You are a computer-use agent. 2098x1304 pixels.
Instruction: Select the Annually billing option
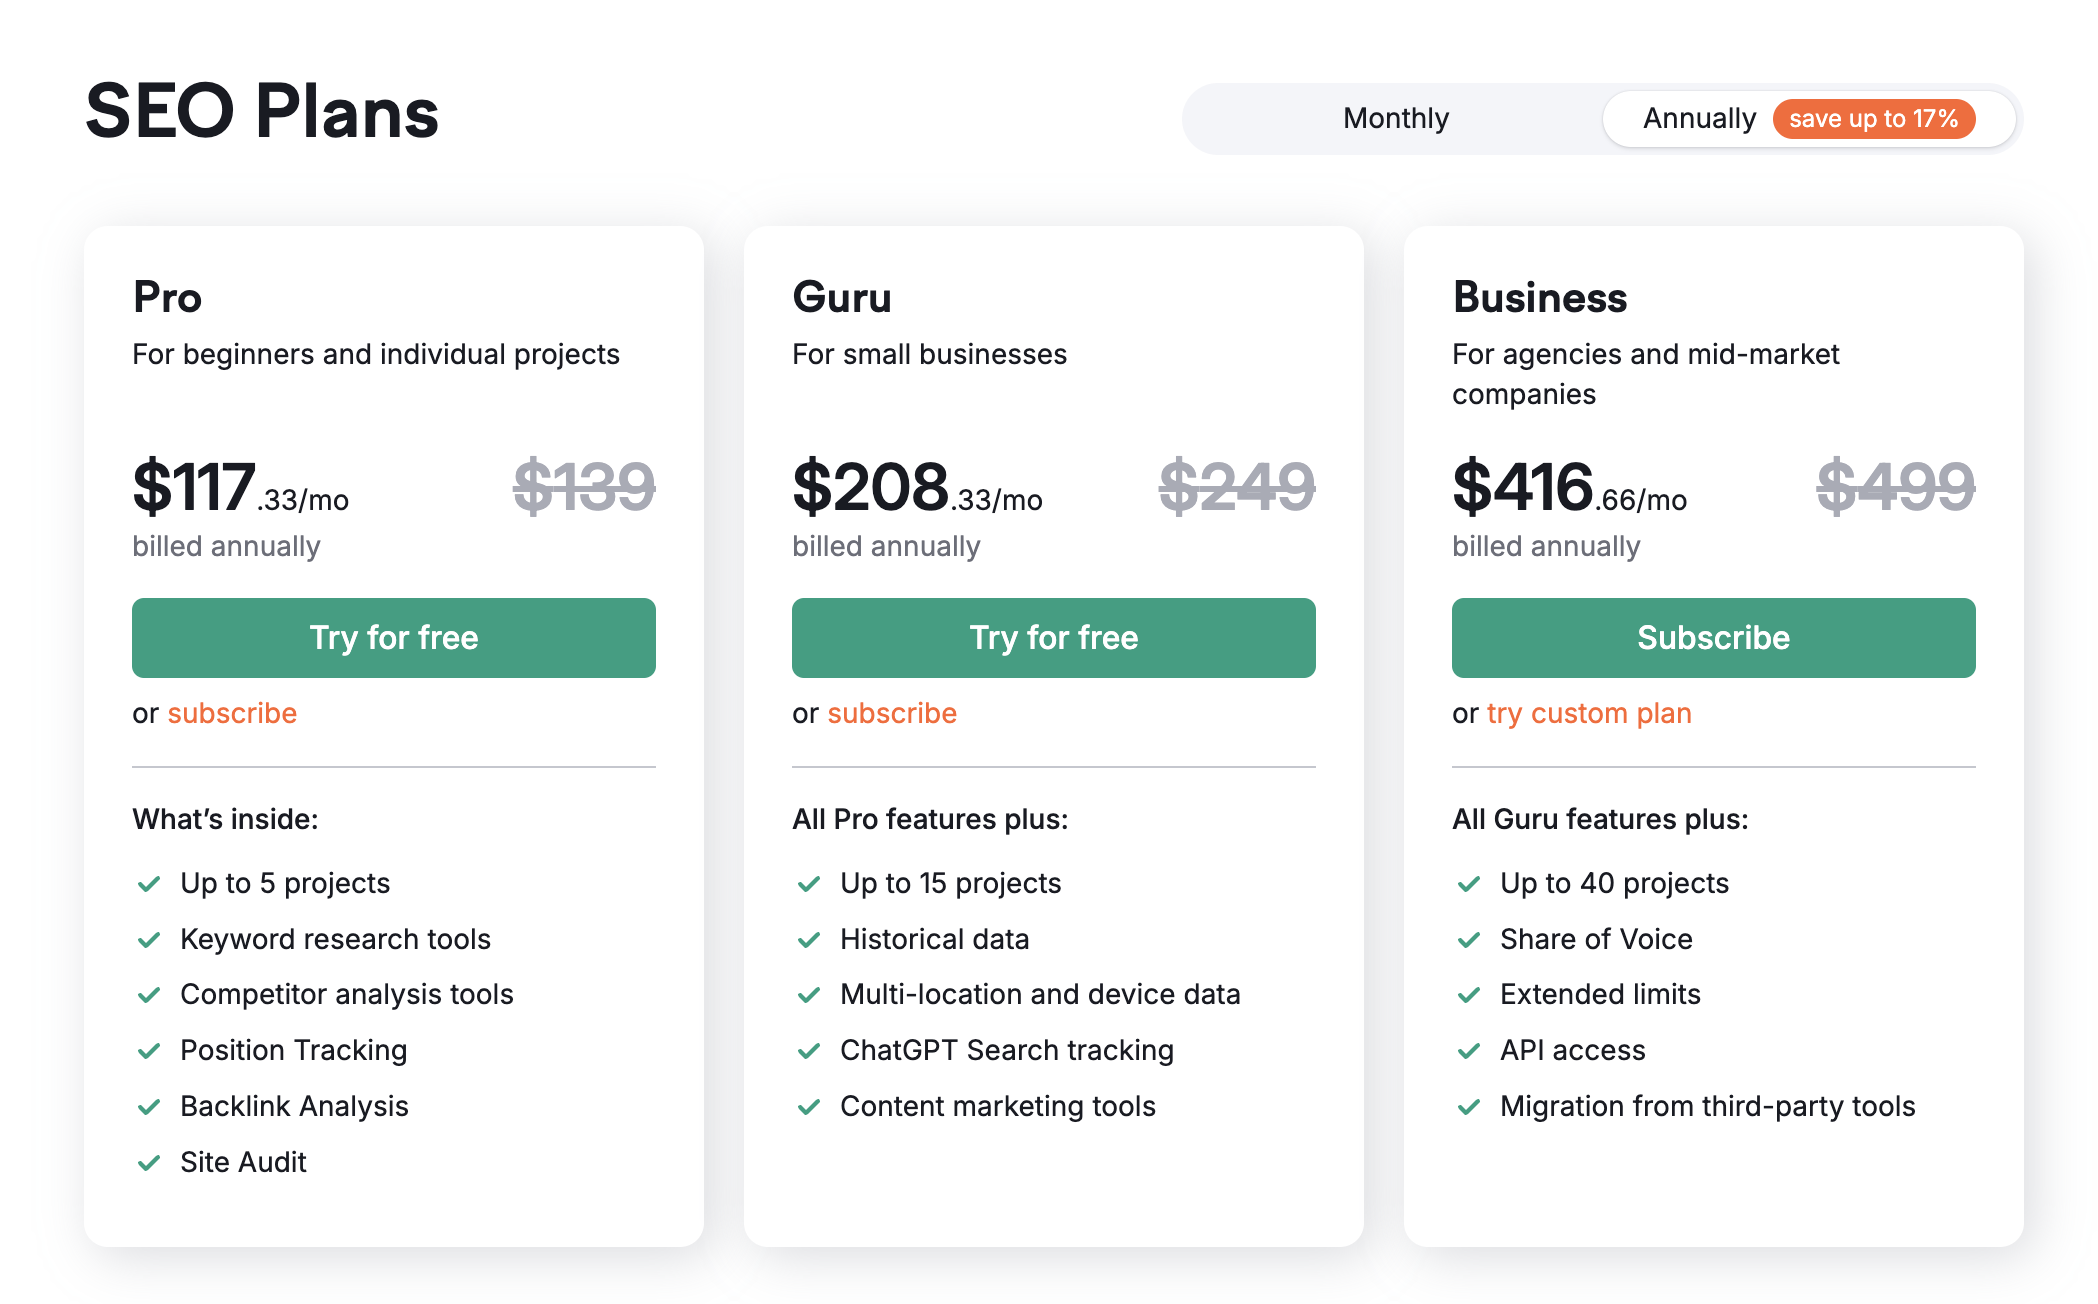[1699, 118]
